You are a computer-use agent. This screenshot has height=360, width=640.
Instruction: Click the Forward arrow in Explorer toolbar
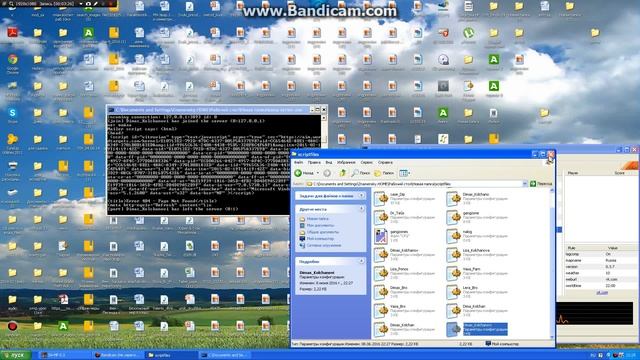[327, 173]
